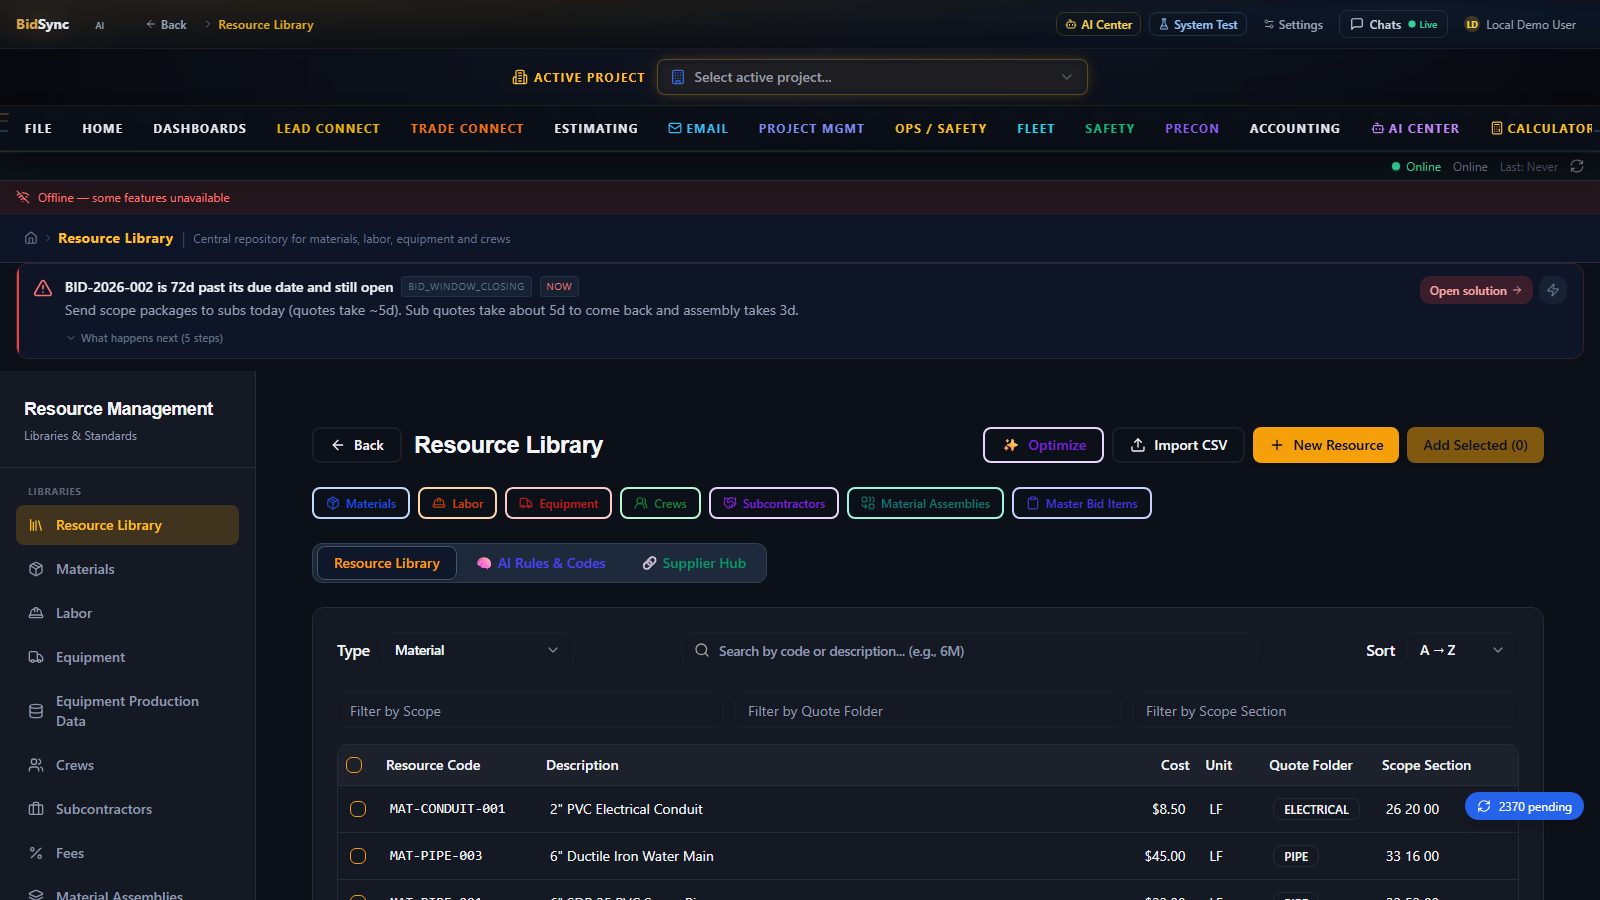The image size is (1600, 900).
Task: Click the Add Selected (0) button
Action: 1475,445
